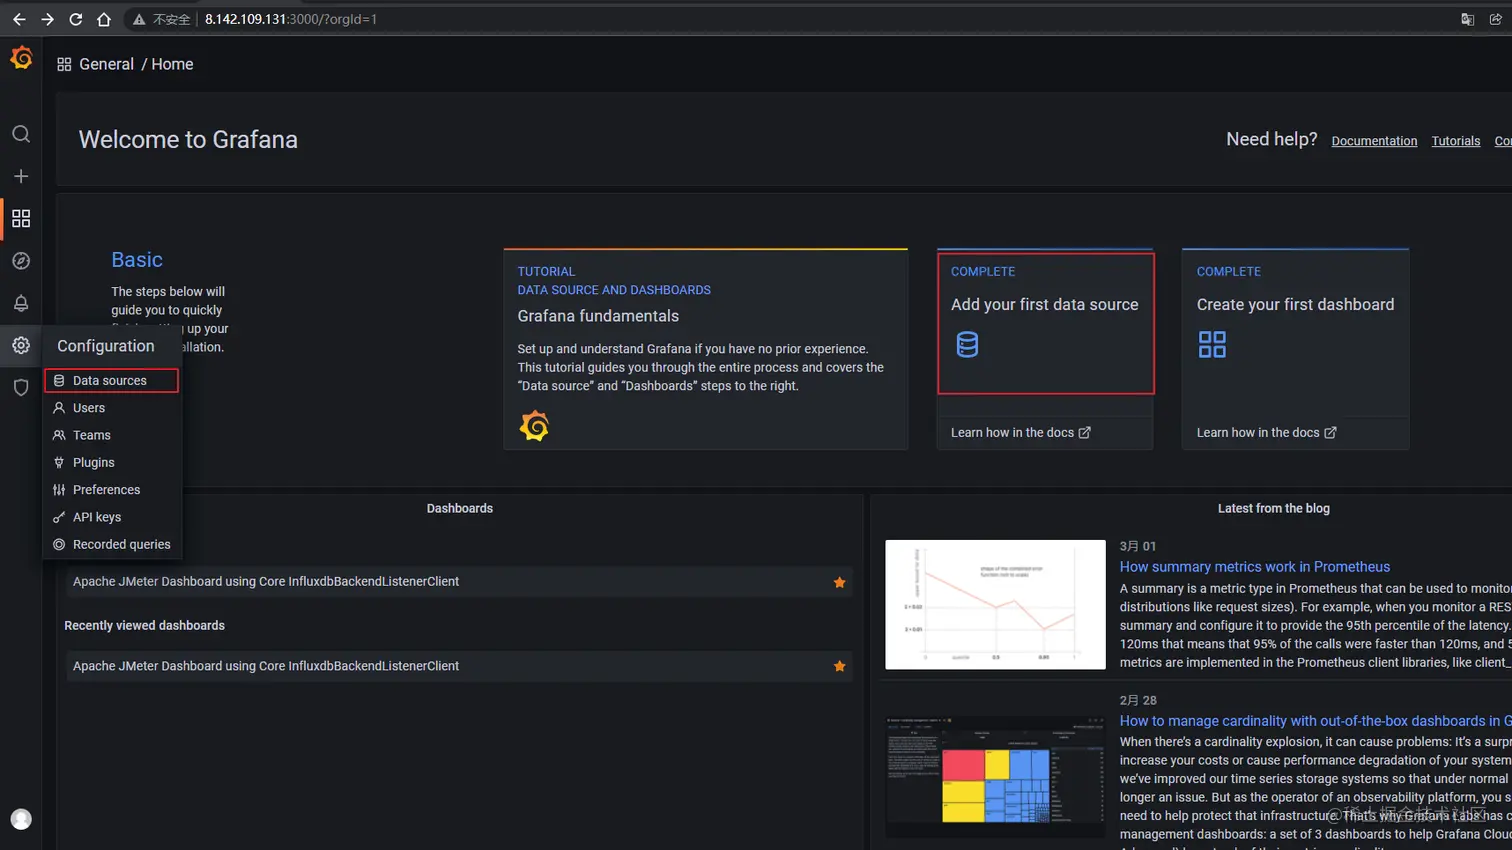The image size is (1512, 850).
Task: Open the Documentation link
Action: (x=1374, y=141)
